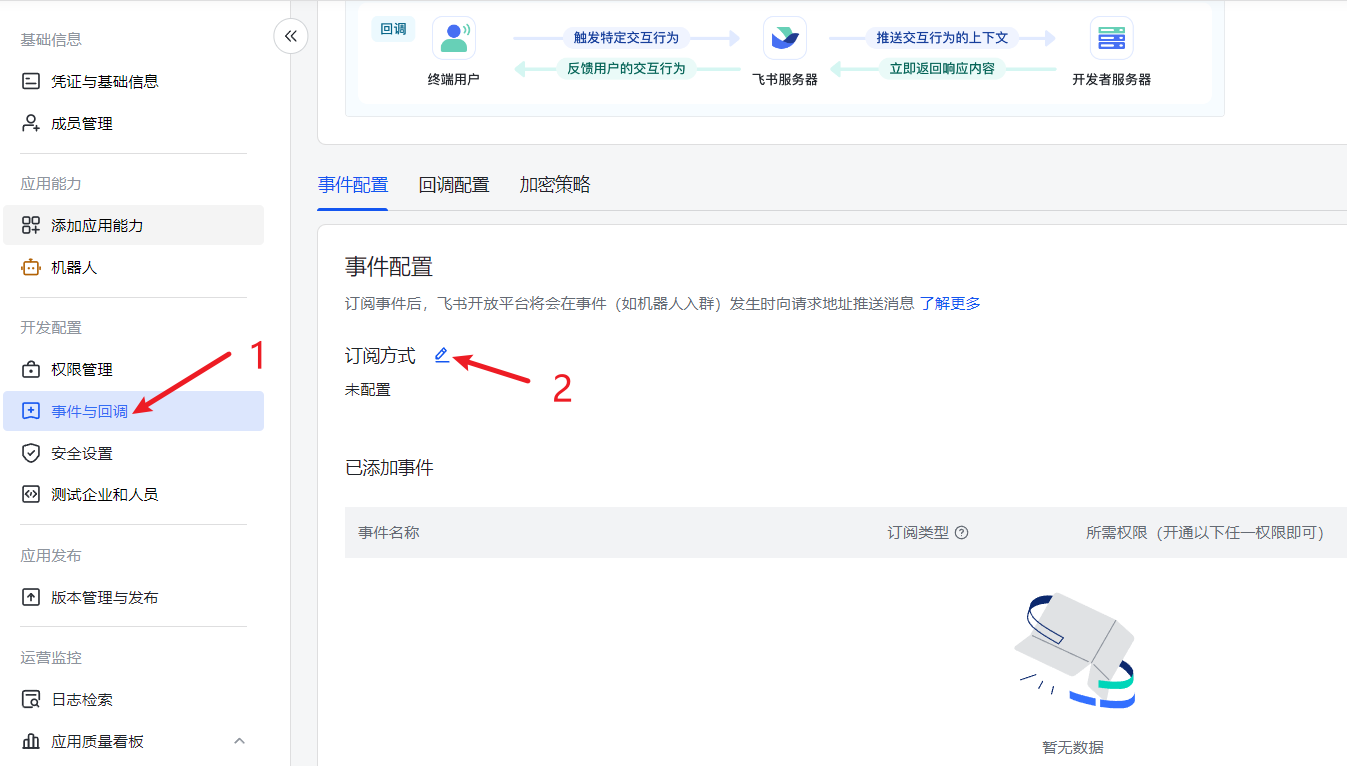Click the pencil edit icon beside 订阅方式

[x=442, y=355]
